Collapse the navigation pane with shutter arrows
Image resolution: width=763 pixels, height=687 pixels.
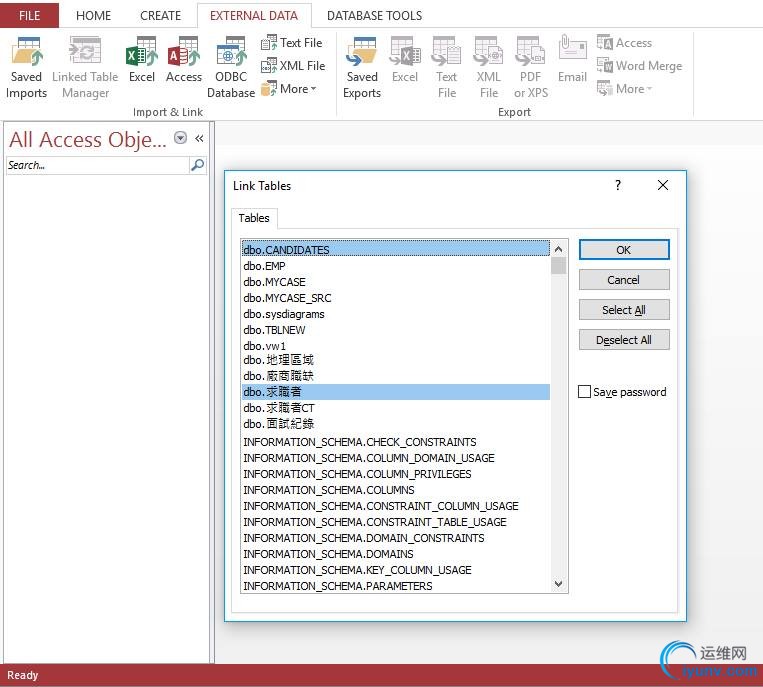click(199, 138)
